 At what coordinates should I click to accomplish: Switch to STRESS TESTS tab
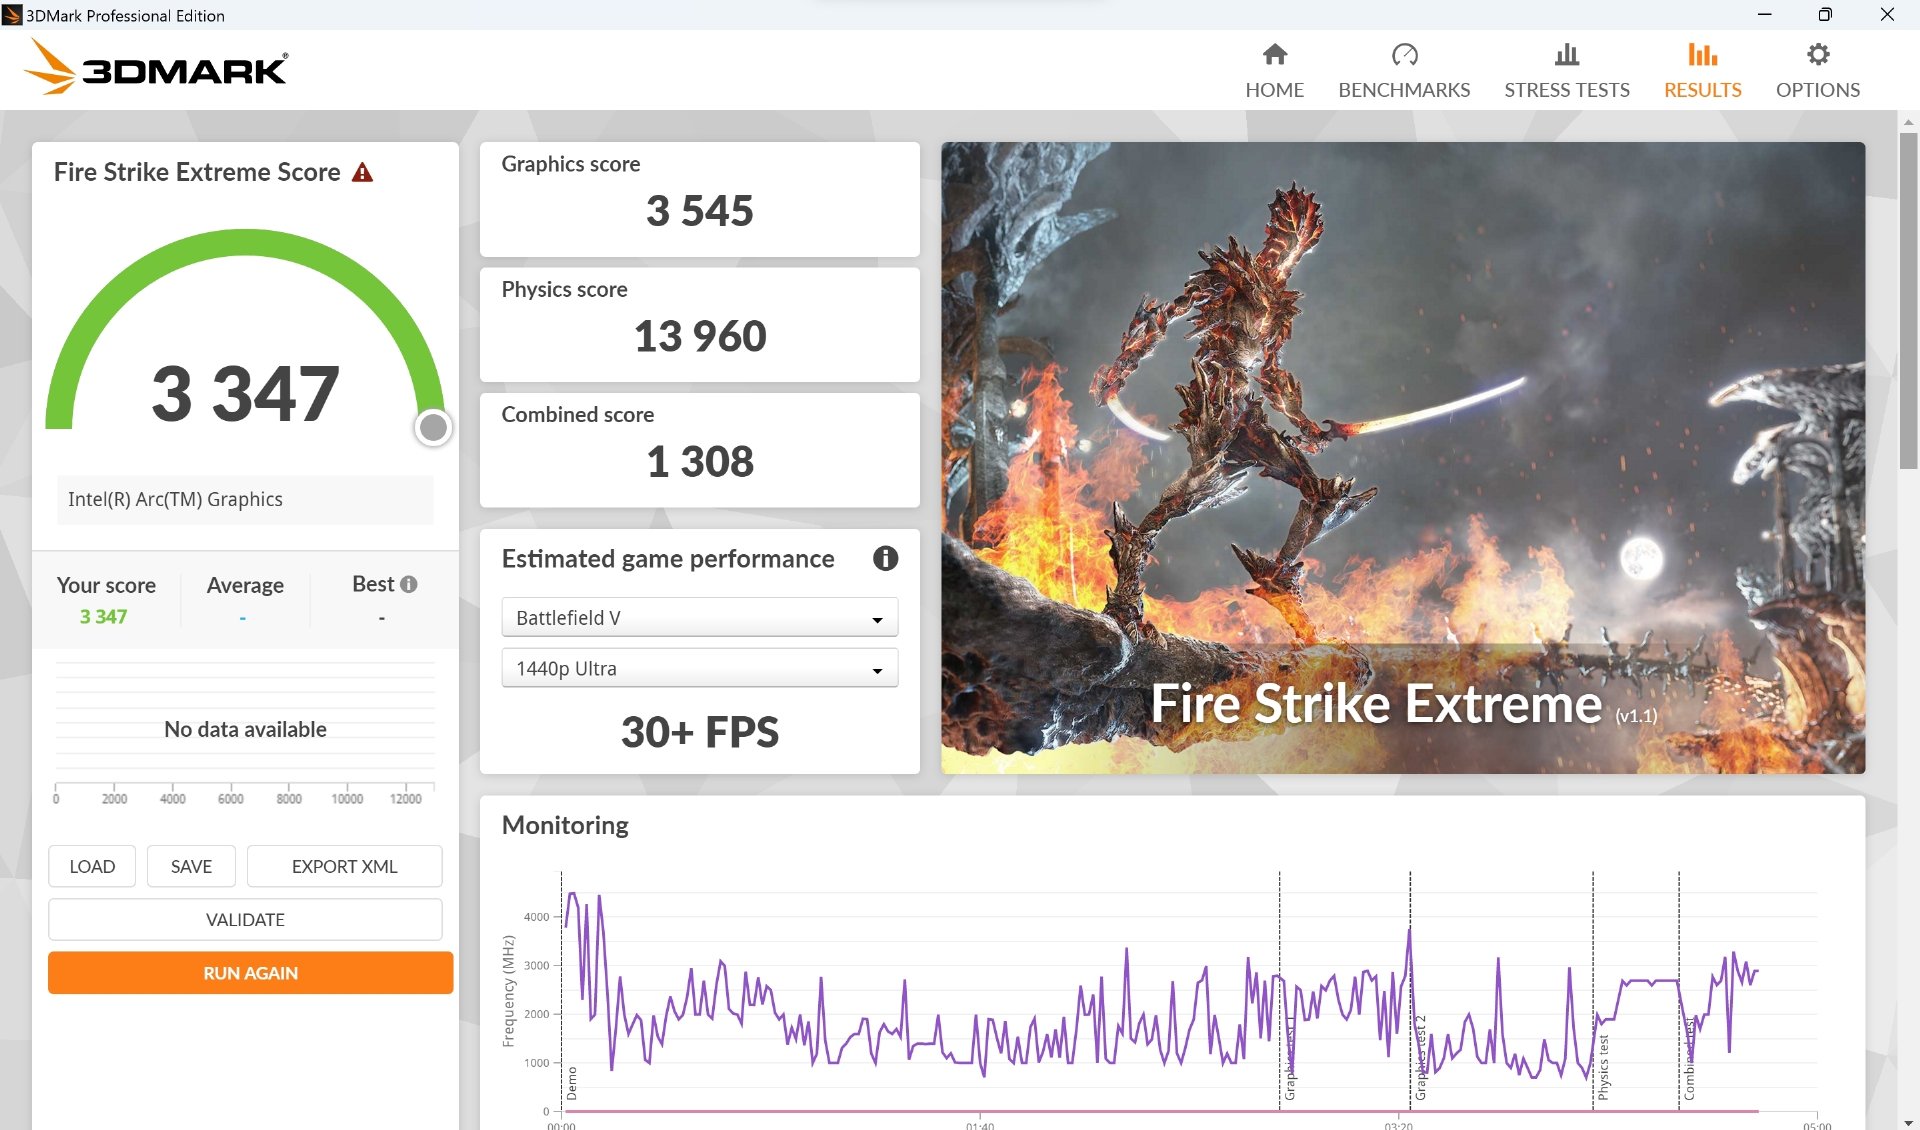[x=1567, y=70]
